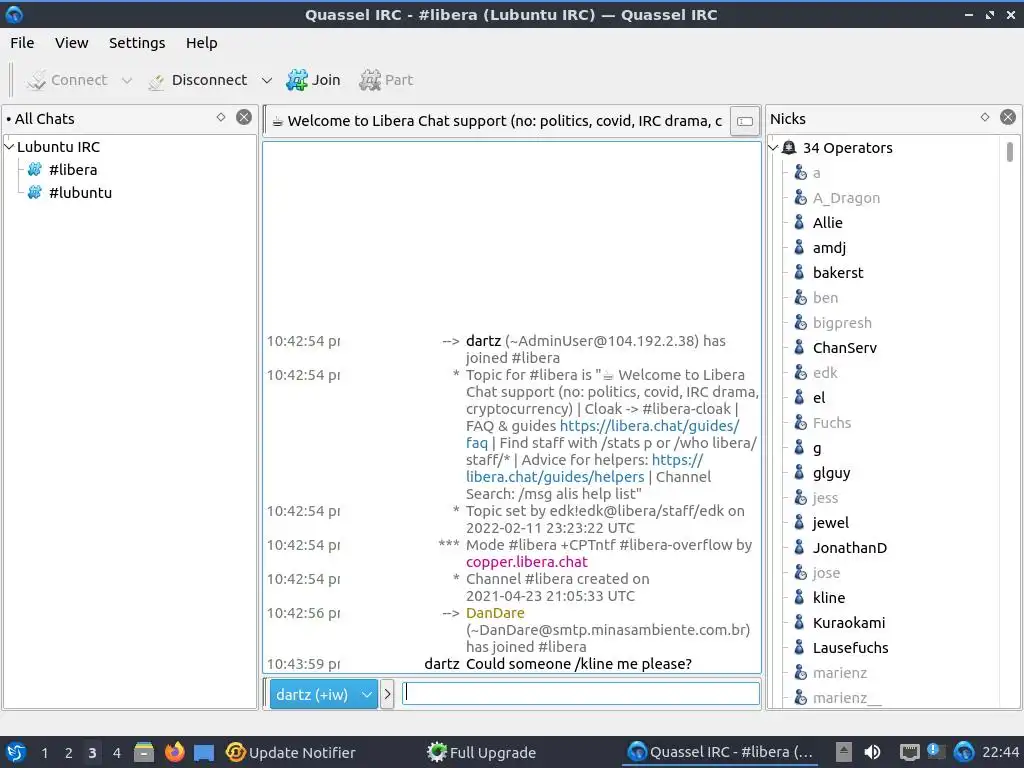Open the Settings menu
Viewport: 1024px width, 768px height.
pyautogui.click(x=136, y=43)
